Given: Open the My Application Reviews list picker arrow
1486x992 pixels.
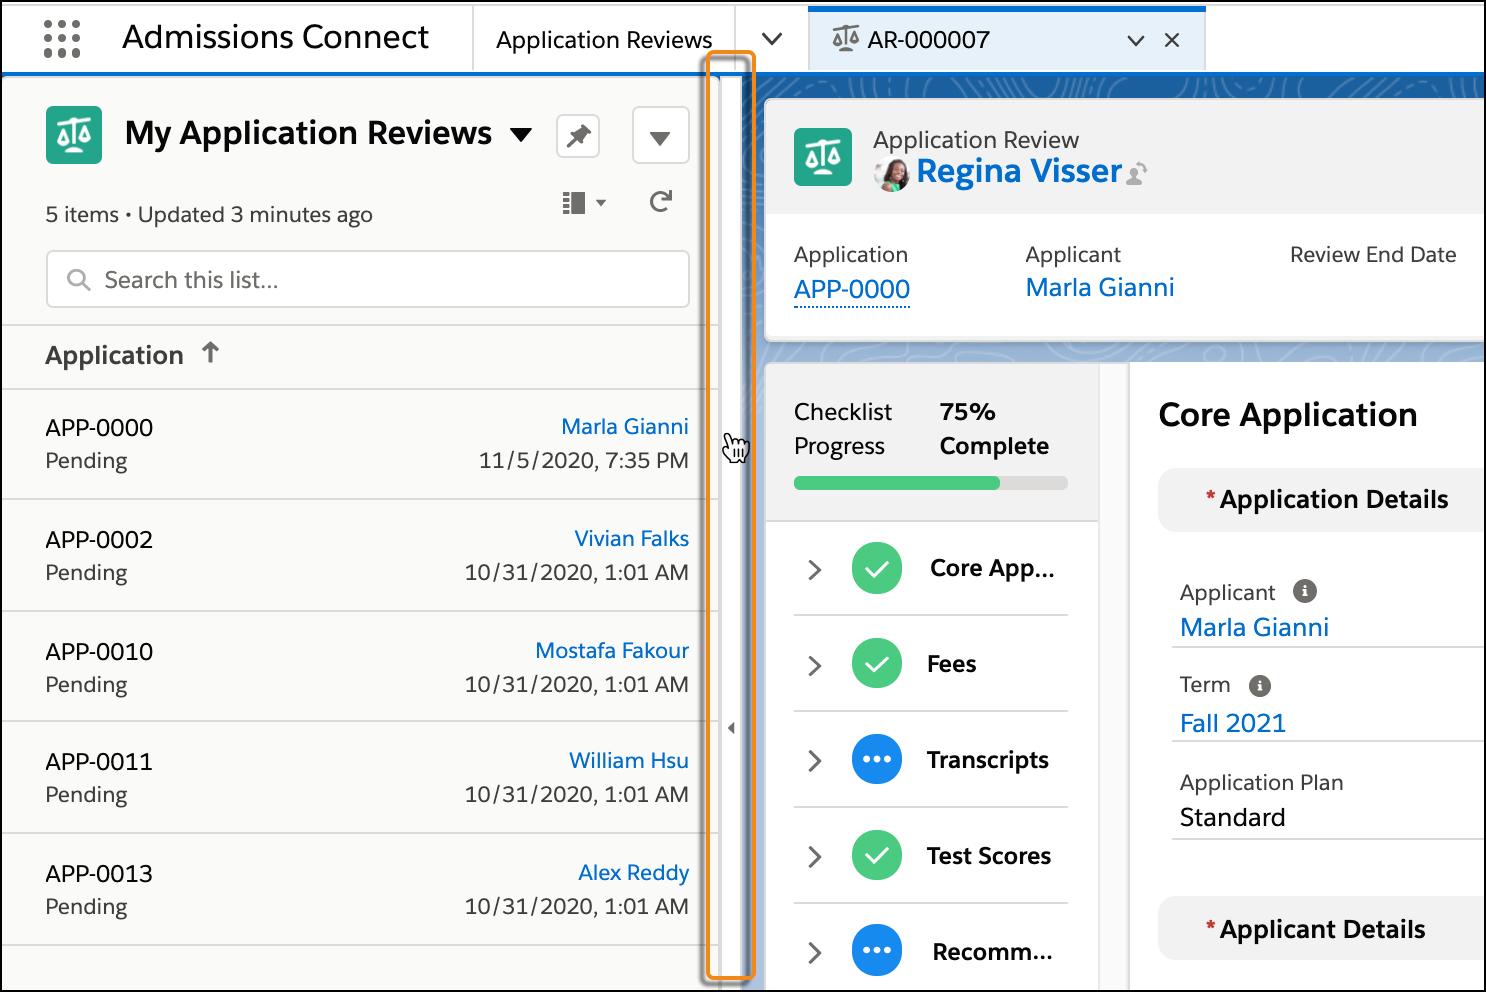Looking at the screenshot, I should (521, 135).
